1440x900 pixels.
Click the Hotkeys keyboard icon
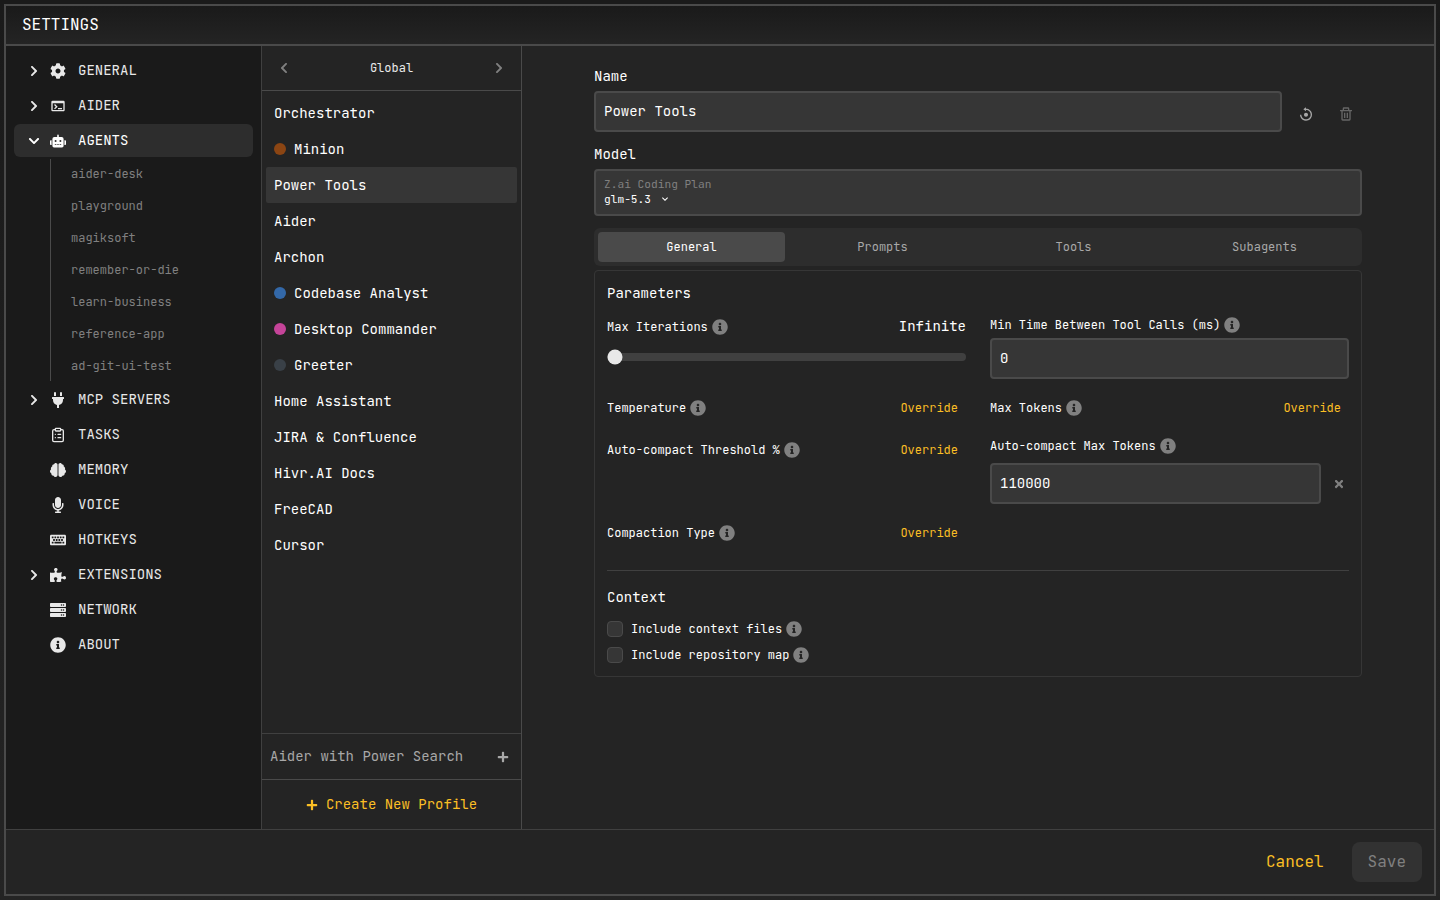(58, 539)
